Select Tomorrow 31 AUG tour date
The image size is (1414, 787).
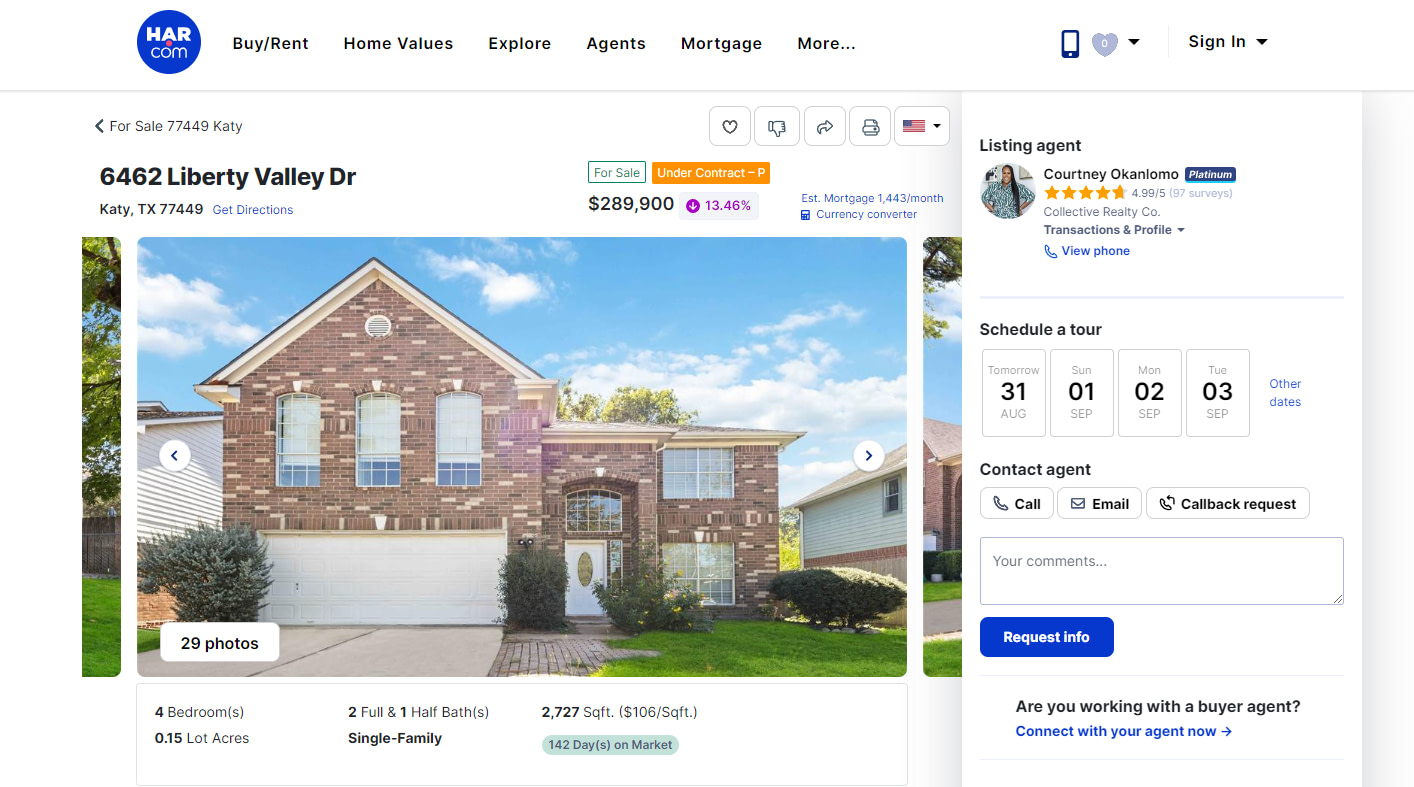(x=1014, y=393)
